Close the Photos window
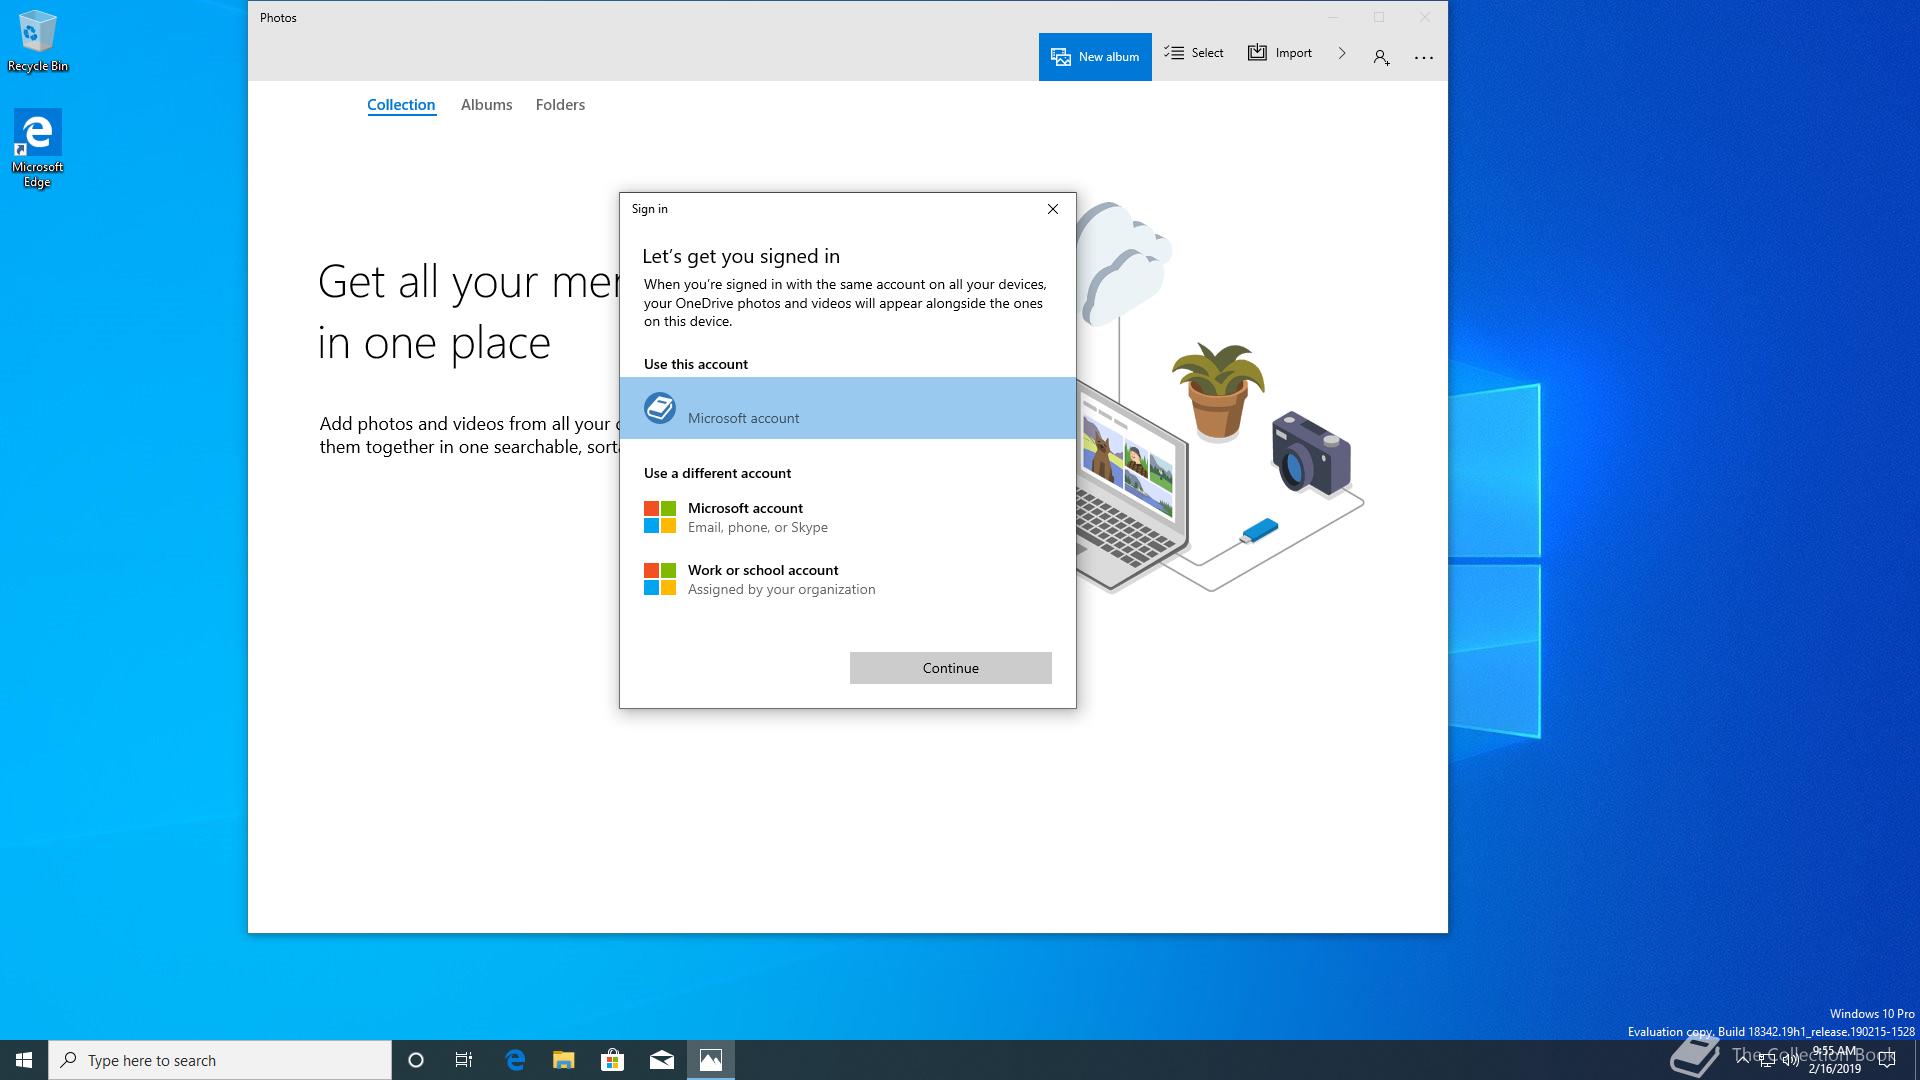Screen dimensions: 1920x1080 [1425, 17]
